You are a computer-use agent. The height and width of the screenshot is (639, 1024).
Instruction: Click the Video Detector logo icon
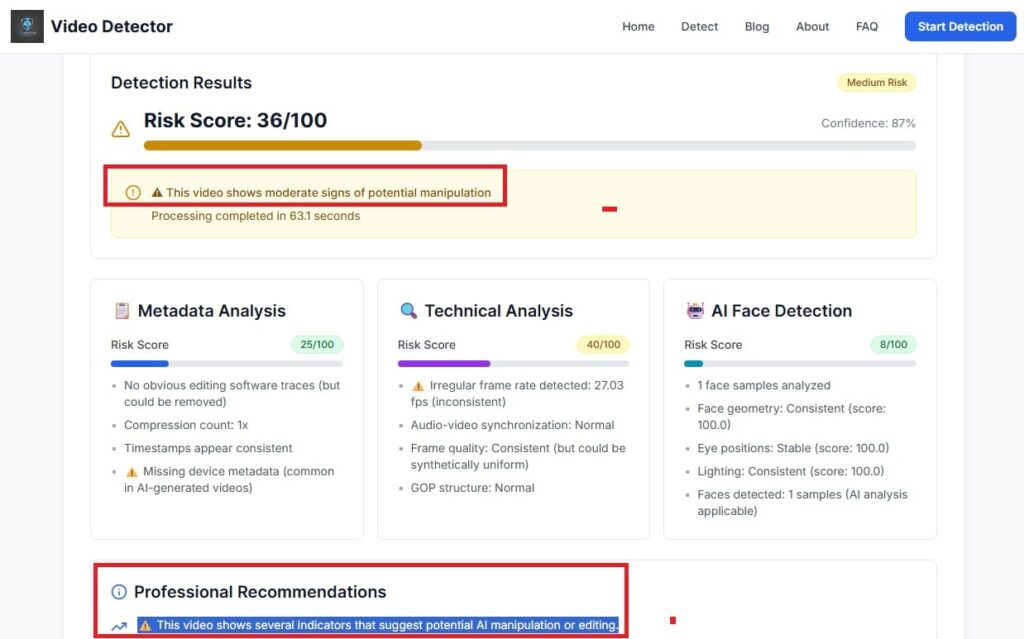(x=27, y=27)
